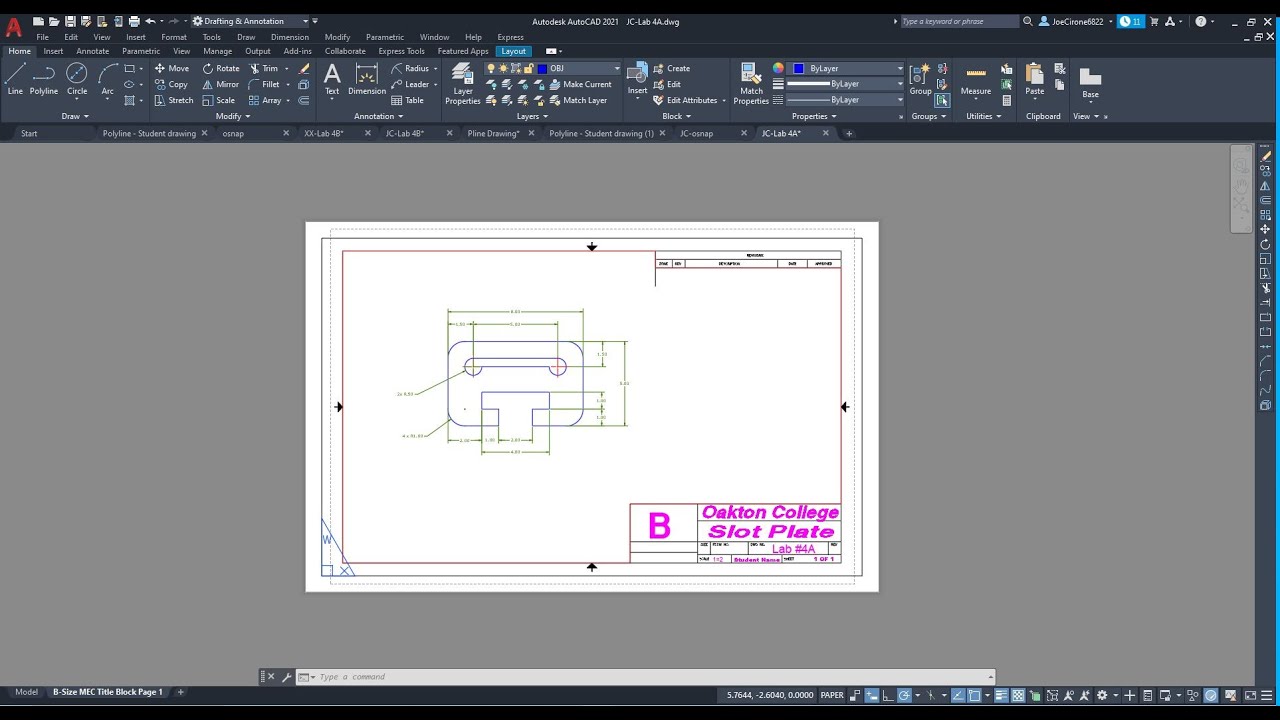Toggle infer constraints button in status bar

[857, 695]
